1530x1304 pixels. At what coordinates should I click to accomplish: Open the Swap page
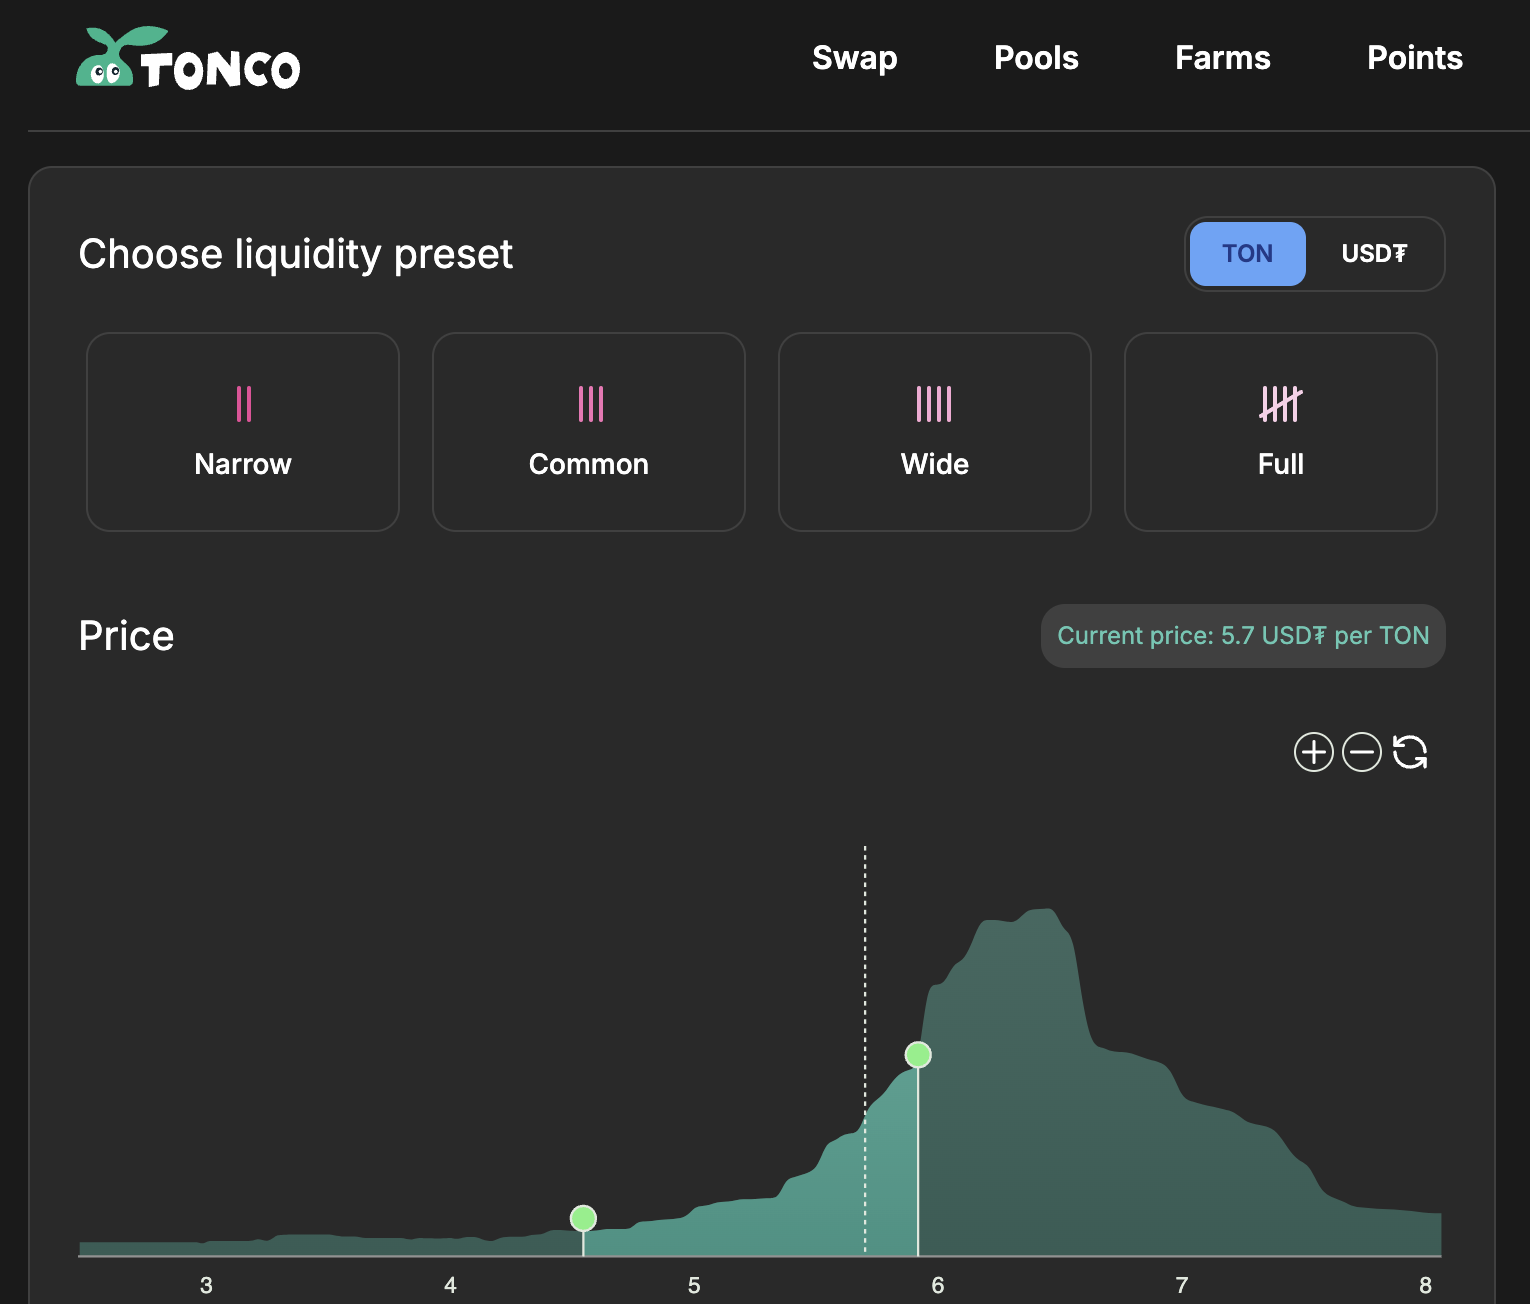[x=854, y=58]
